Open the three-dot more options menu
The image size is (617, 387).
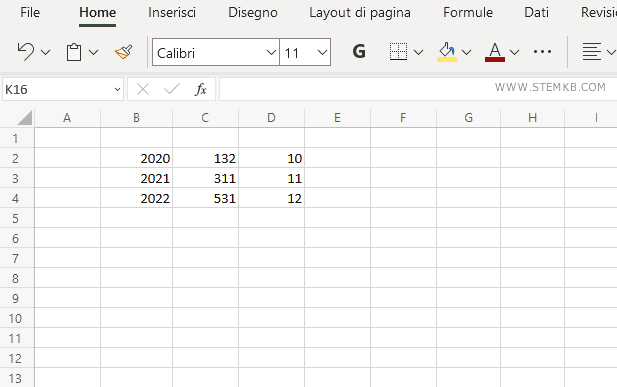click(x=542, y=52)
